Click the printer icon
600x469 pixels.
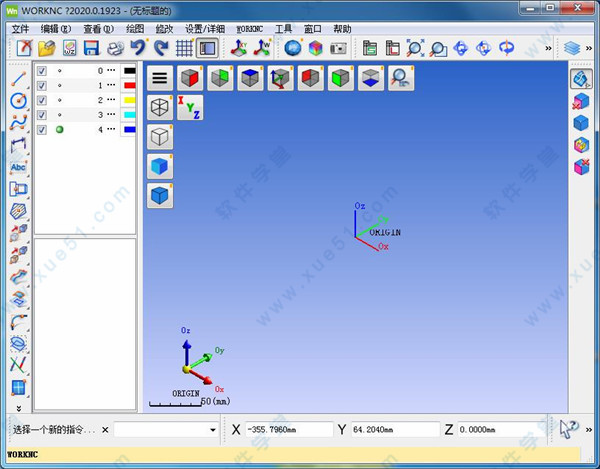(x=115, y=48)
